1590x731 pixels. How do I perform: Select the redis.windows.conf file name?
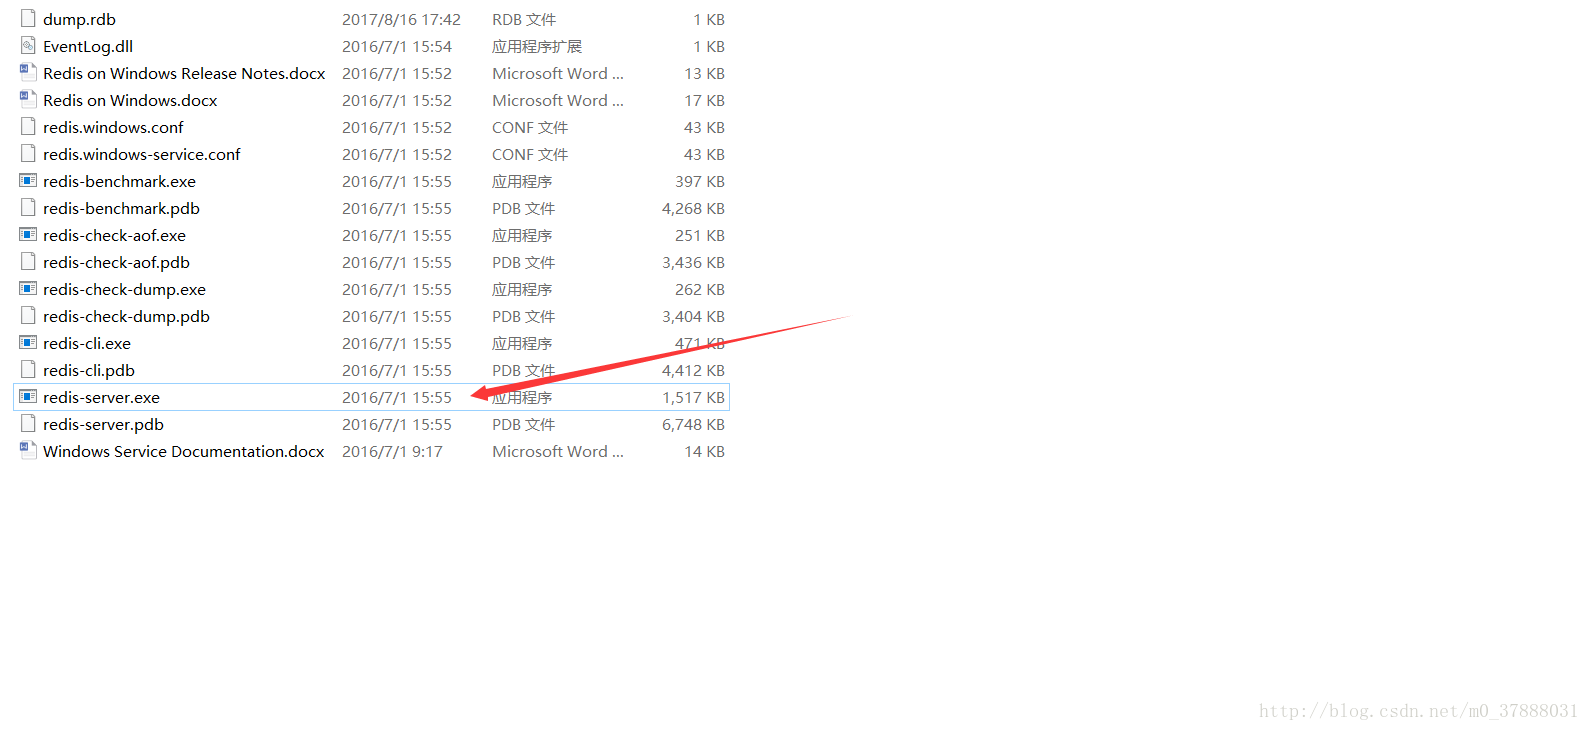click(113, 128)
